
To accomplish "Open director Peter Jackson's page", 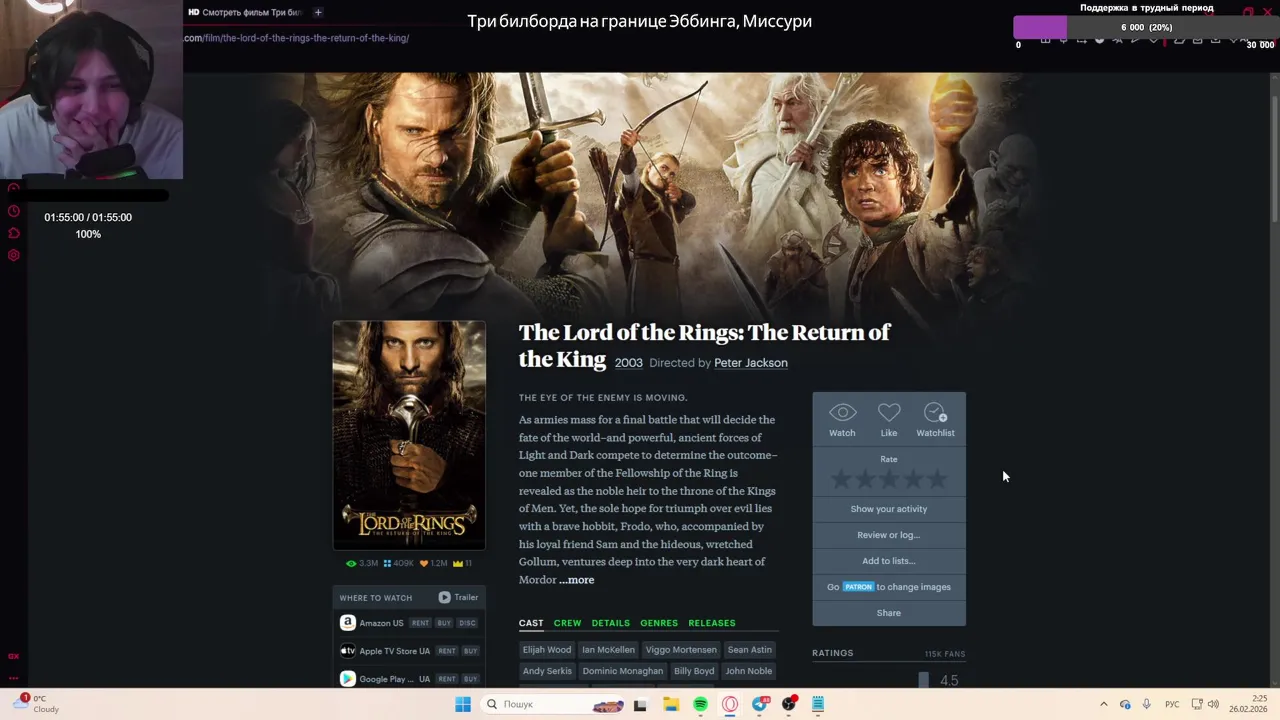I will pyautogui.click(x=751, y=363).
